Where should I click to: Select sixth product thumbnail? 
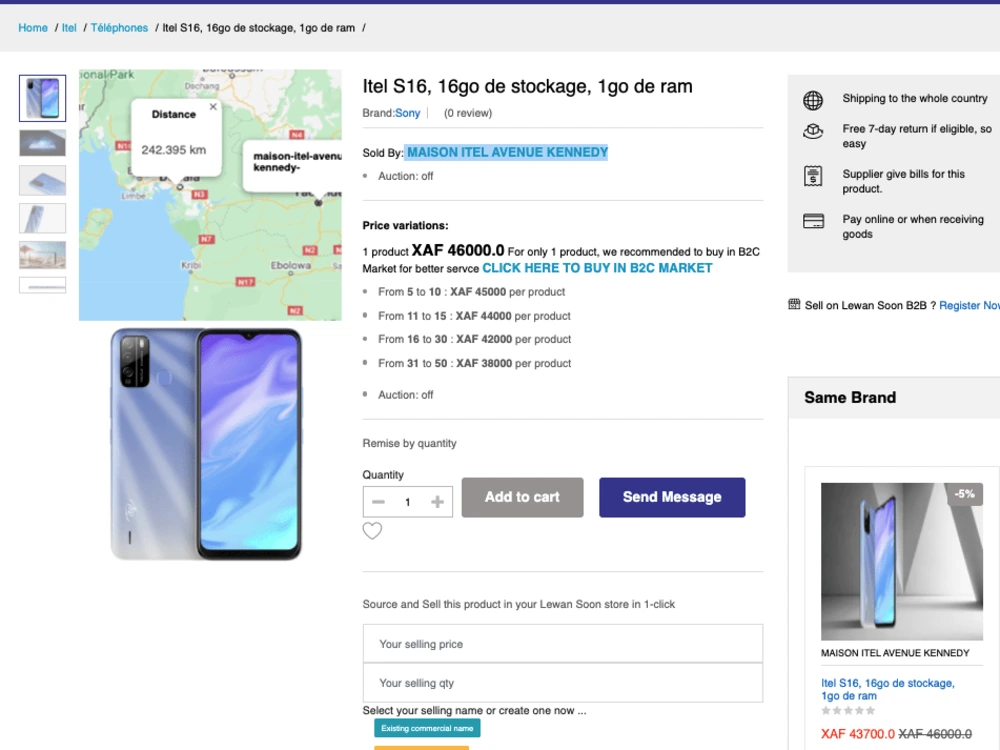42,285
